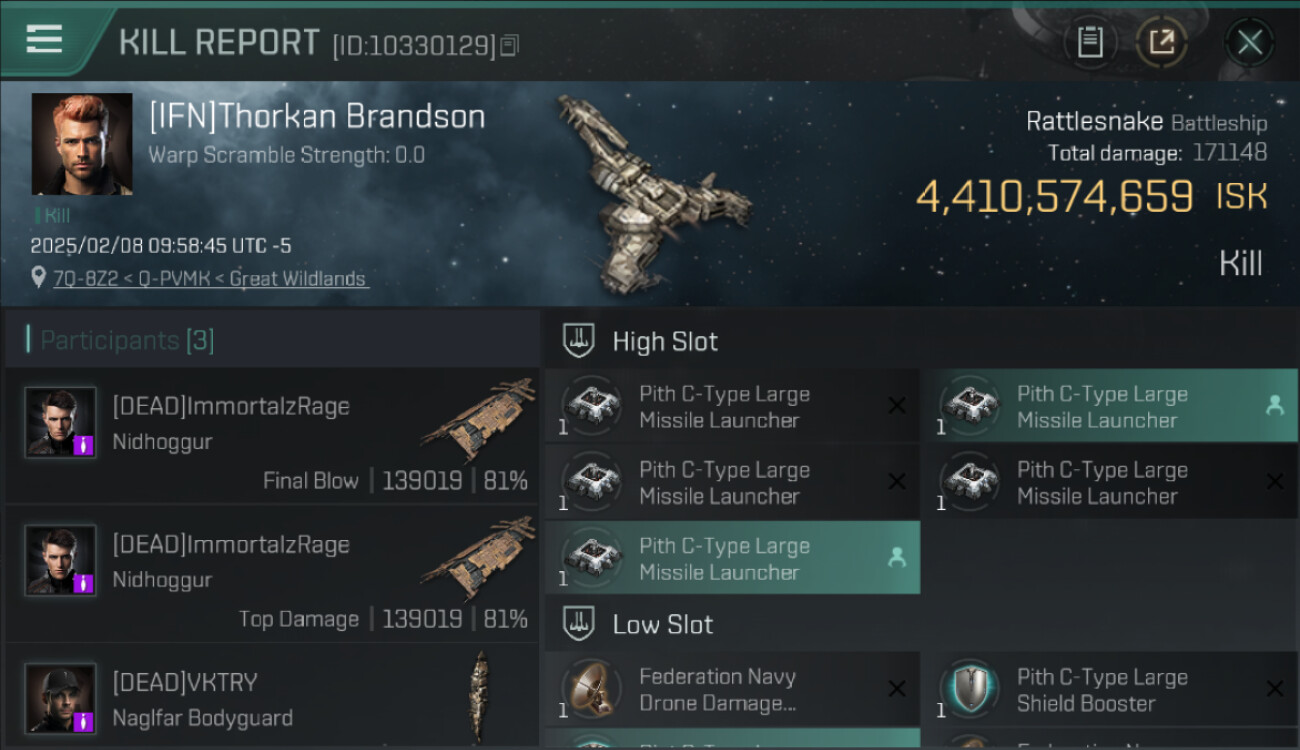Open the hamburger menu
Screen dimensions: 1300x750
[x=44, y=40]
